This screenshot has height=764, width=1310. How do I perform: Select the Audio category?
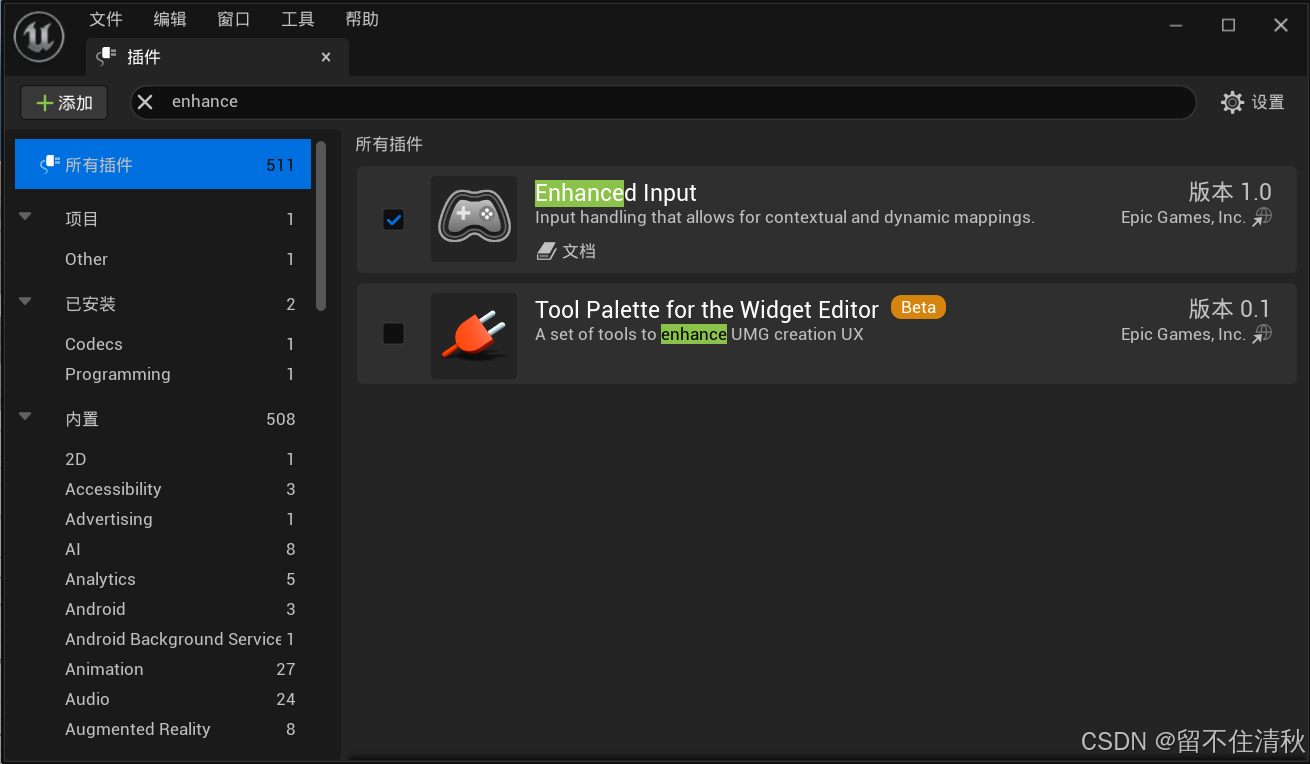163,699
